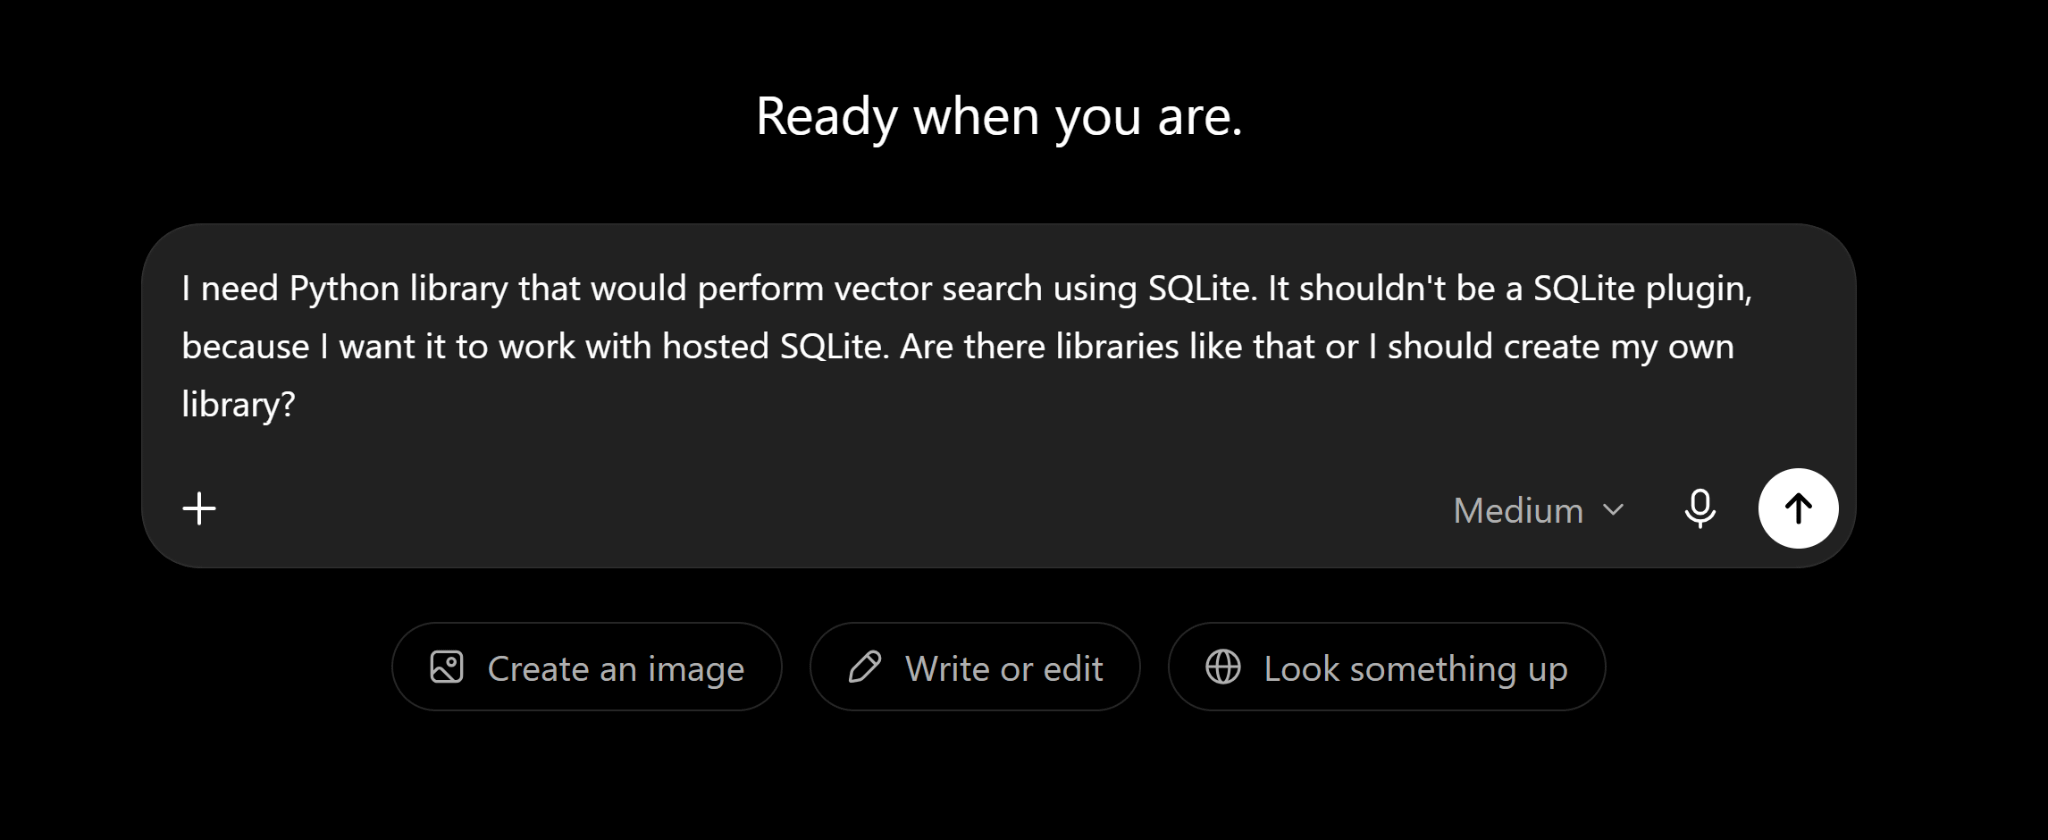Click the globe icon in Look something up
2048x840 pixels.
(1222, 667)
